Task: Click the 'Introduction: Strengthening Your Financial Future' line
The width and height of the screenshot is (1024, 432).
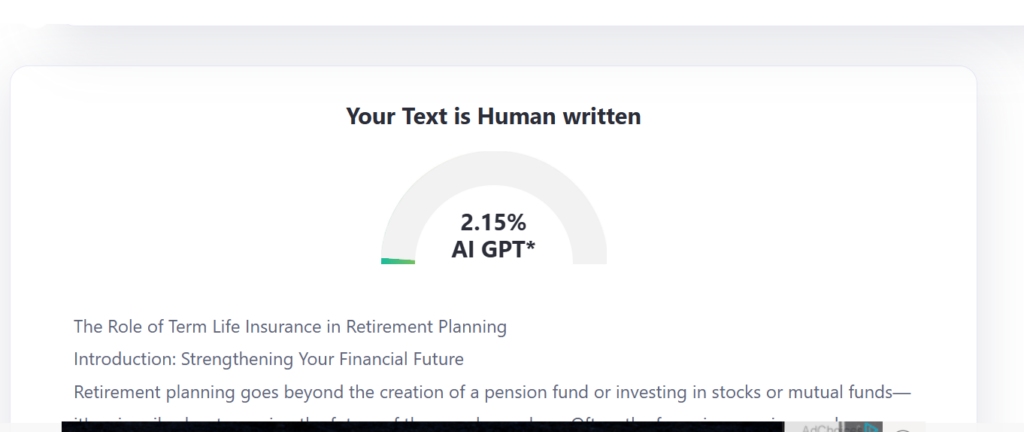Action: click(x=268, y=358)
